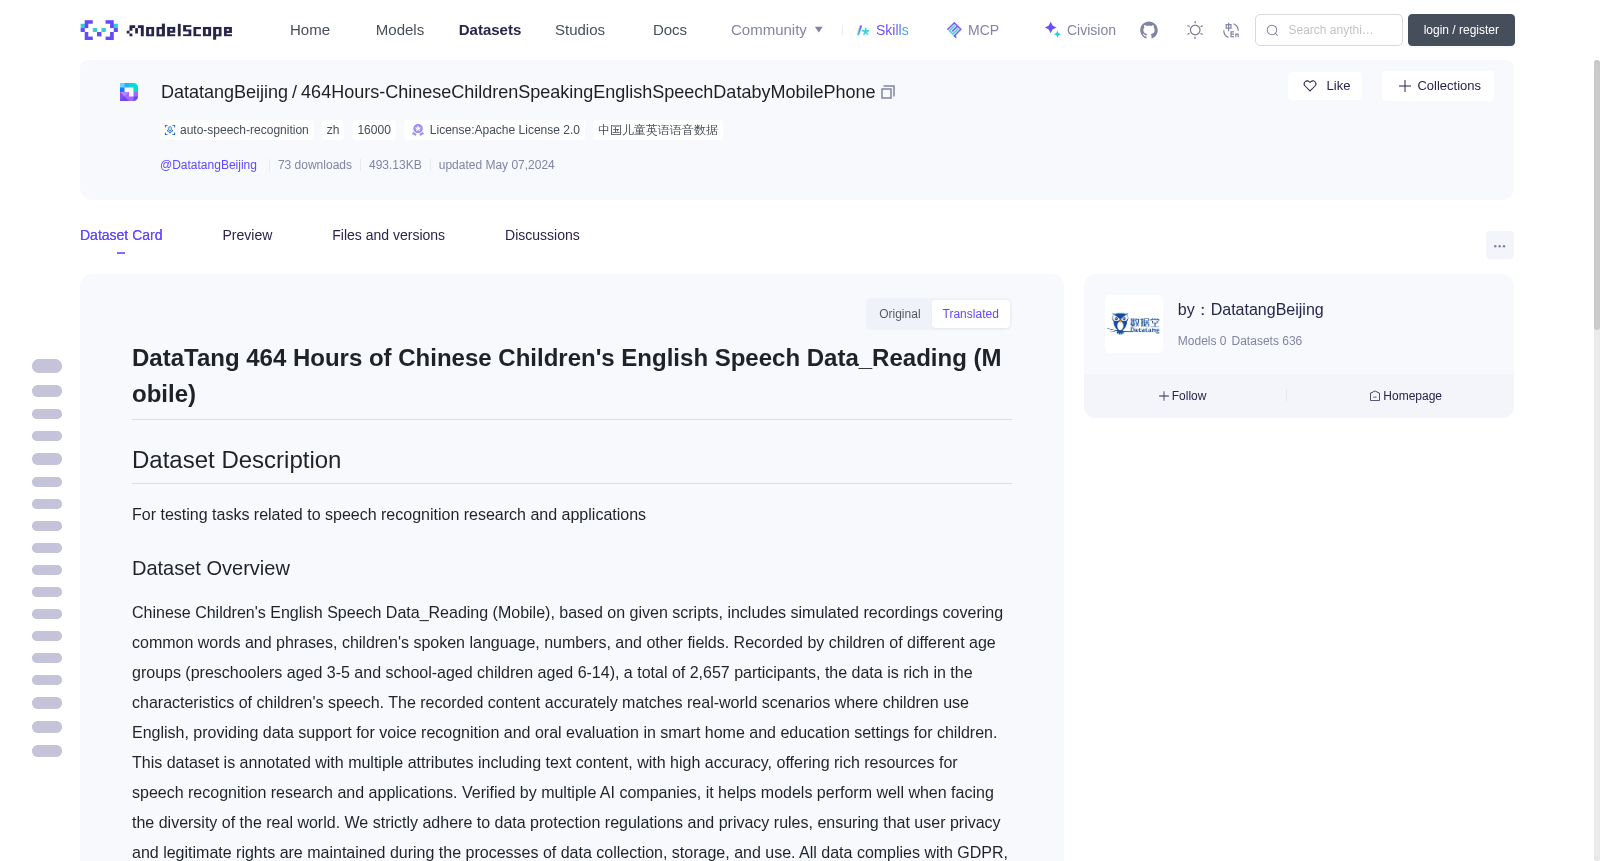Click the Apache license badge icon
The image size is (1600, 861).
(418, 130)
